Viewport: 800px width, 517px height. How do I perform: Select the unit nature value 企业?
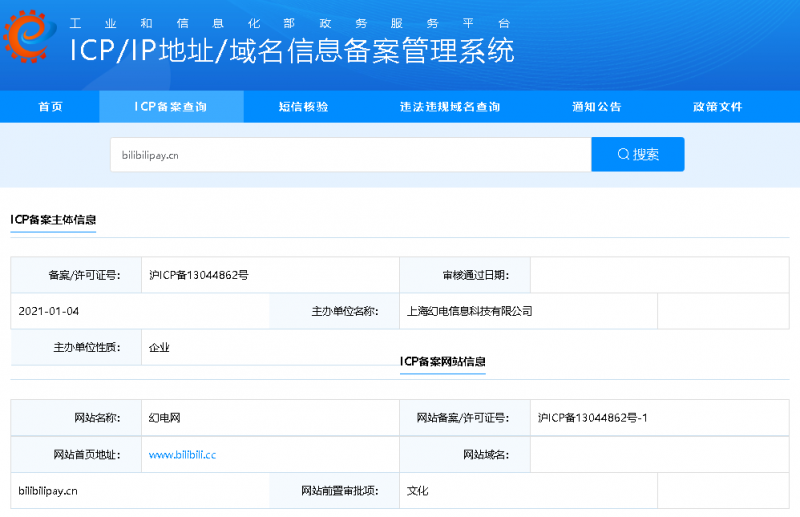click(159, 348)
